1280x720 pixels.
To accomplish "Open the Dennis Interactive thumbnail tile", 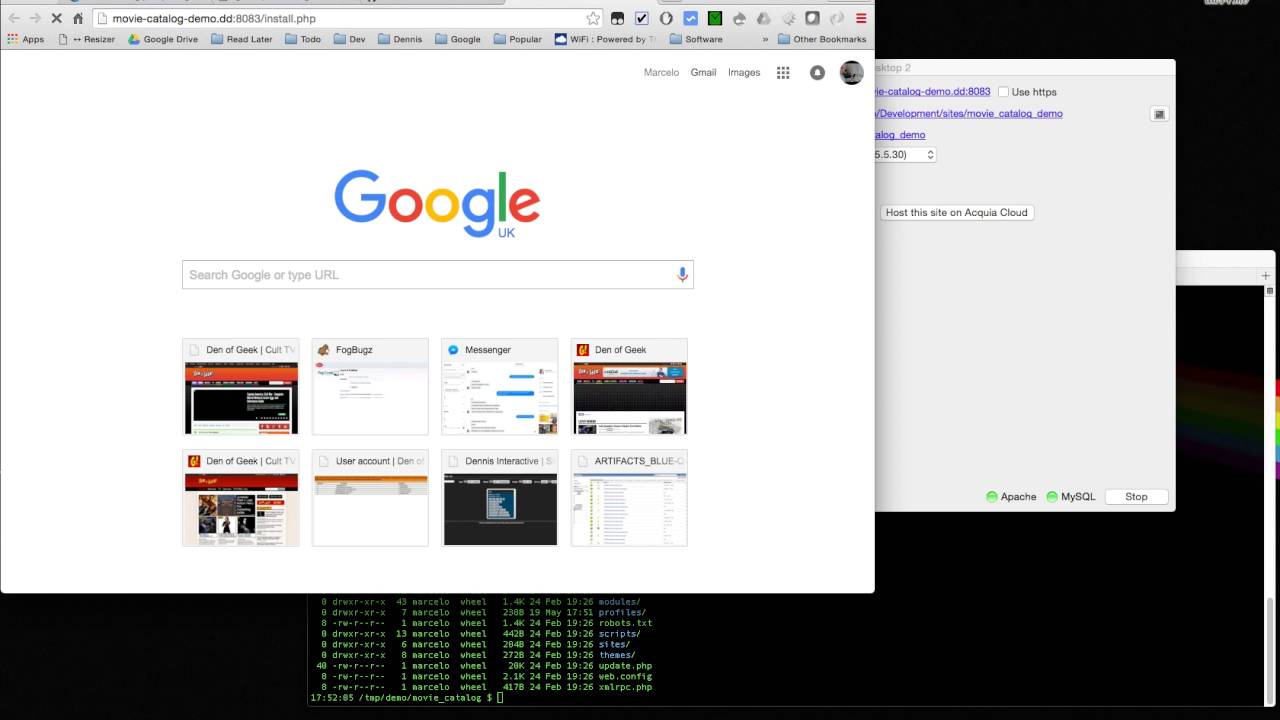I will 500,498.
